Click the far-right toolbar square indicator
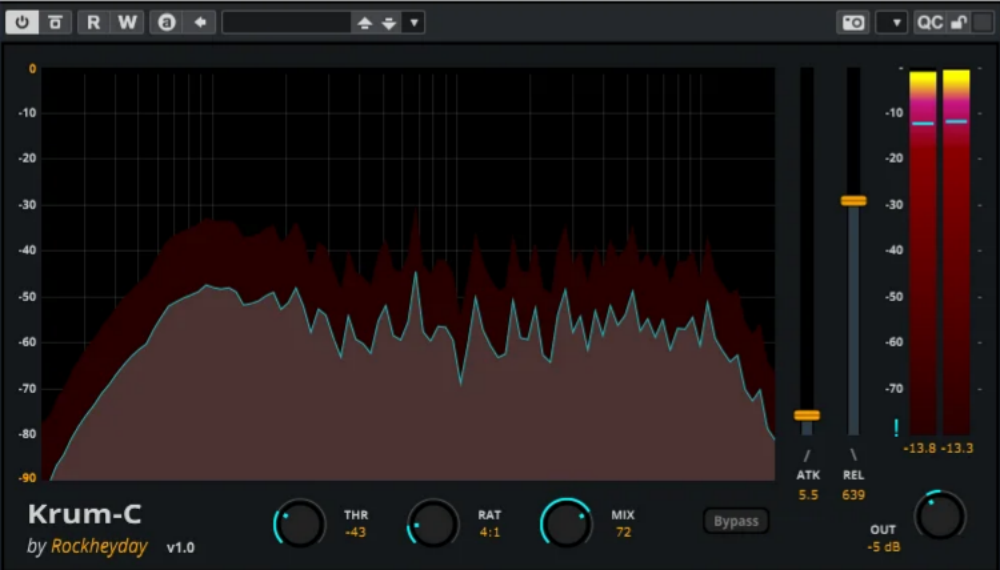The height and width of the screenshot is (570, 1000). point(983,23)
